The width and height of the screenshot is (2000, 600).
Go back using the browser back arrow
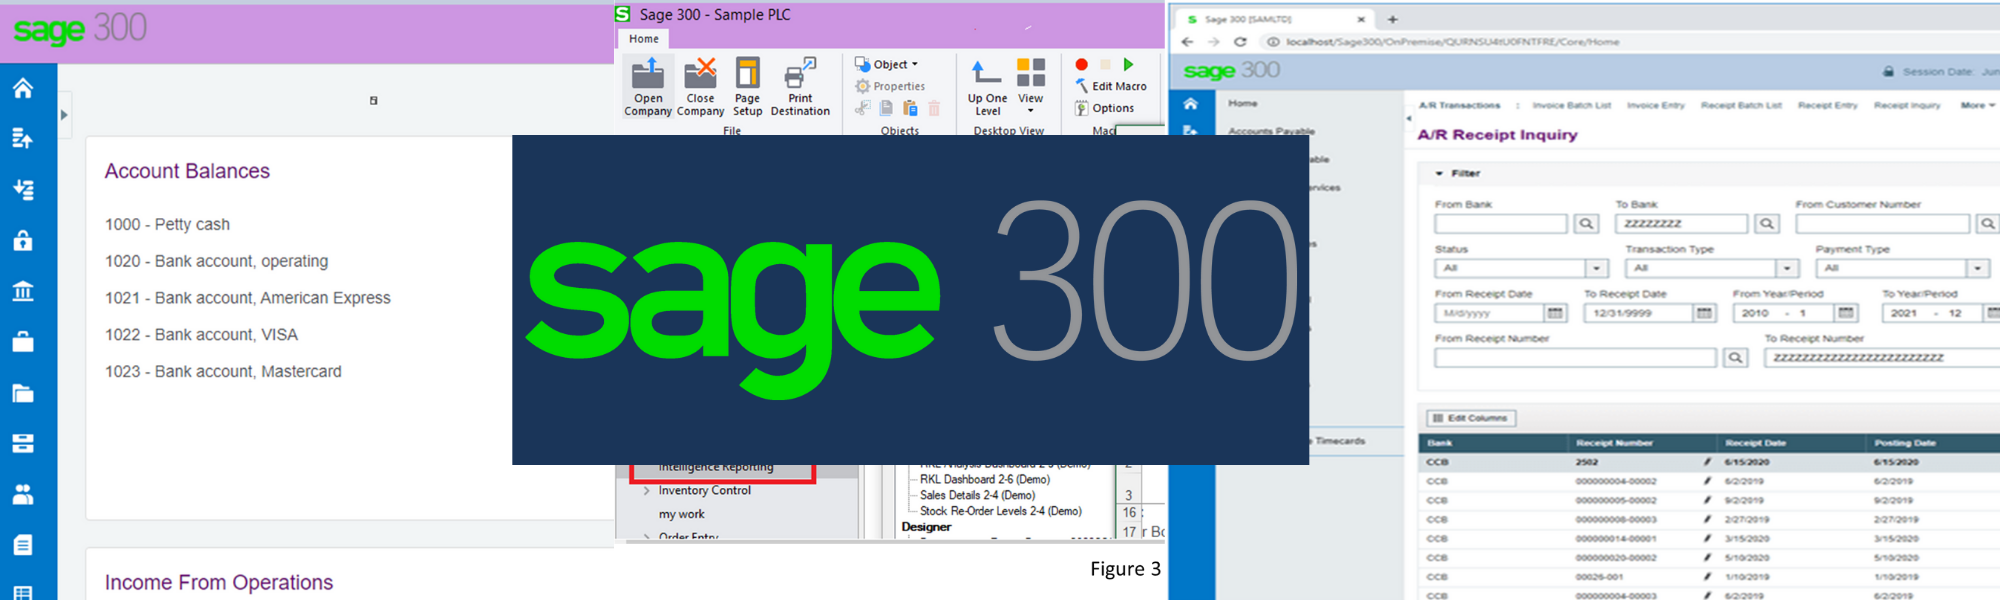[1187, 42]
